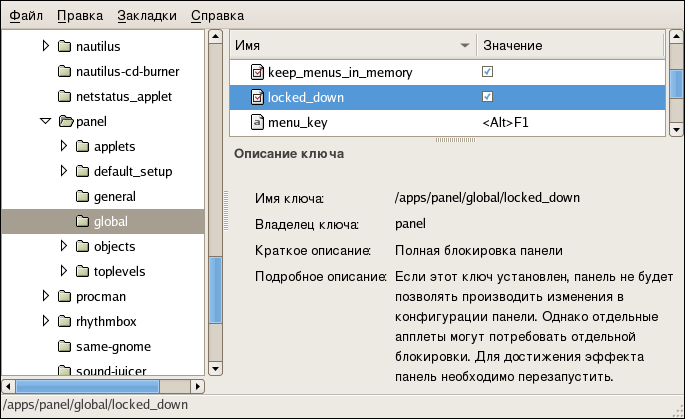Open the Закладки menu

(146, 16)
